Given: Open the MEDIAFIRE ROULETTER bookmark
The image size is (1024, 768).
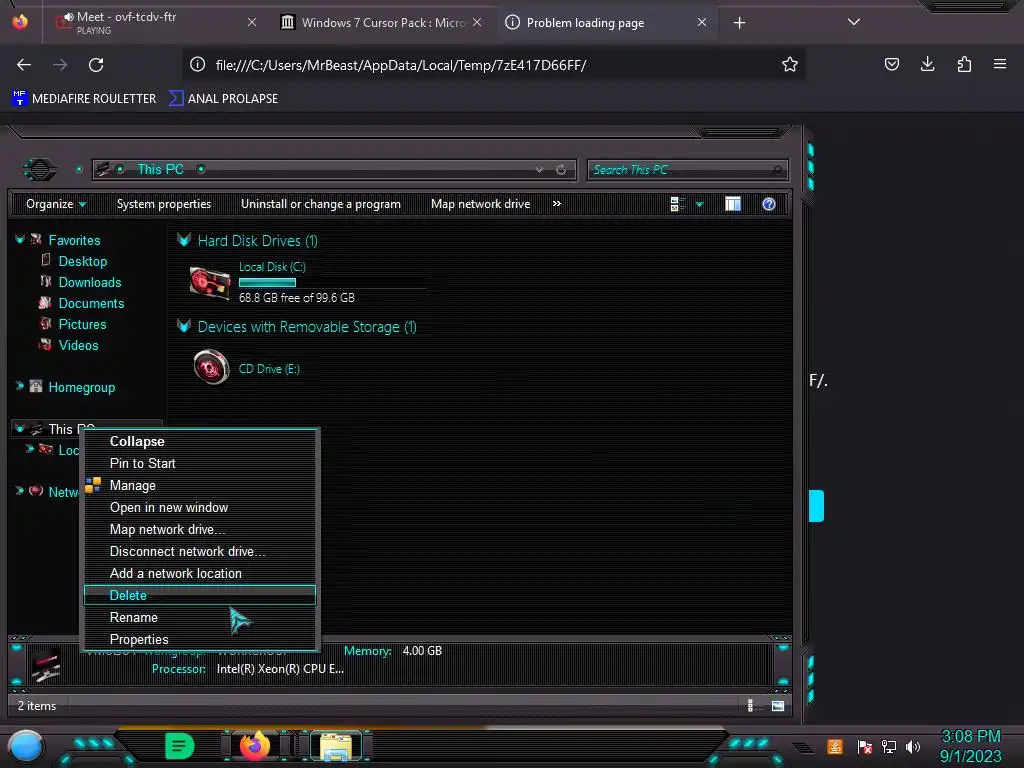Looking at the screenshot, I should [84, 99].
